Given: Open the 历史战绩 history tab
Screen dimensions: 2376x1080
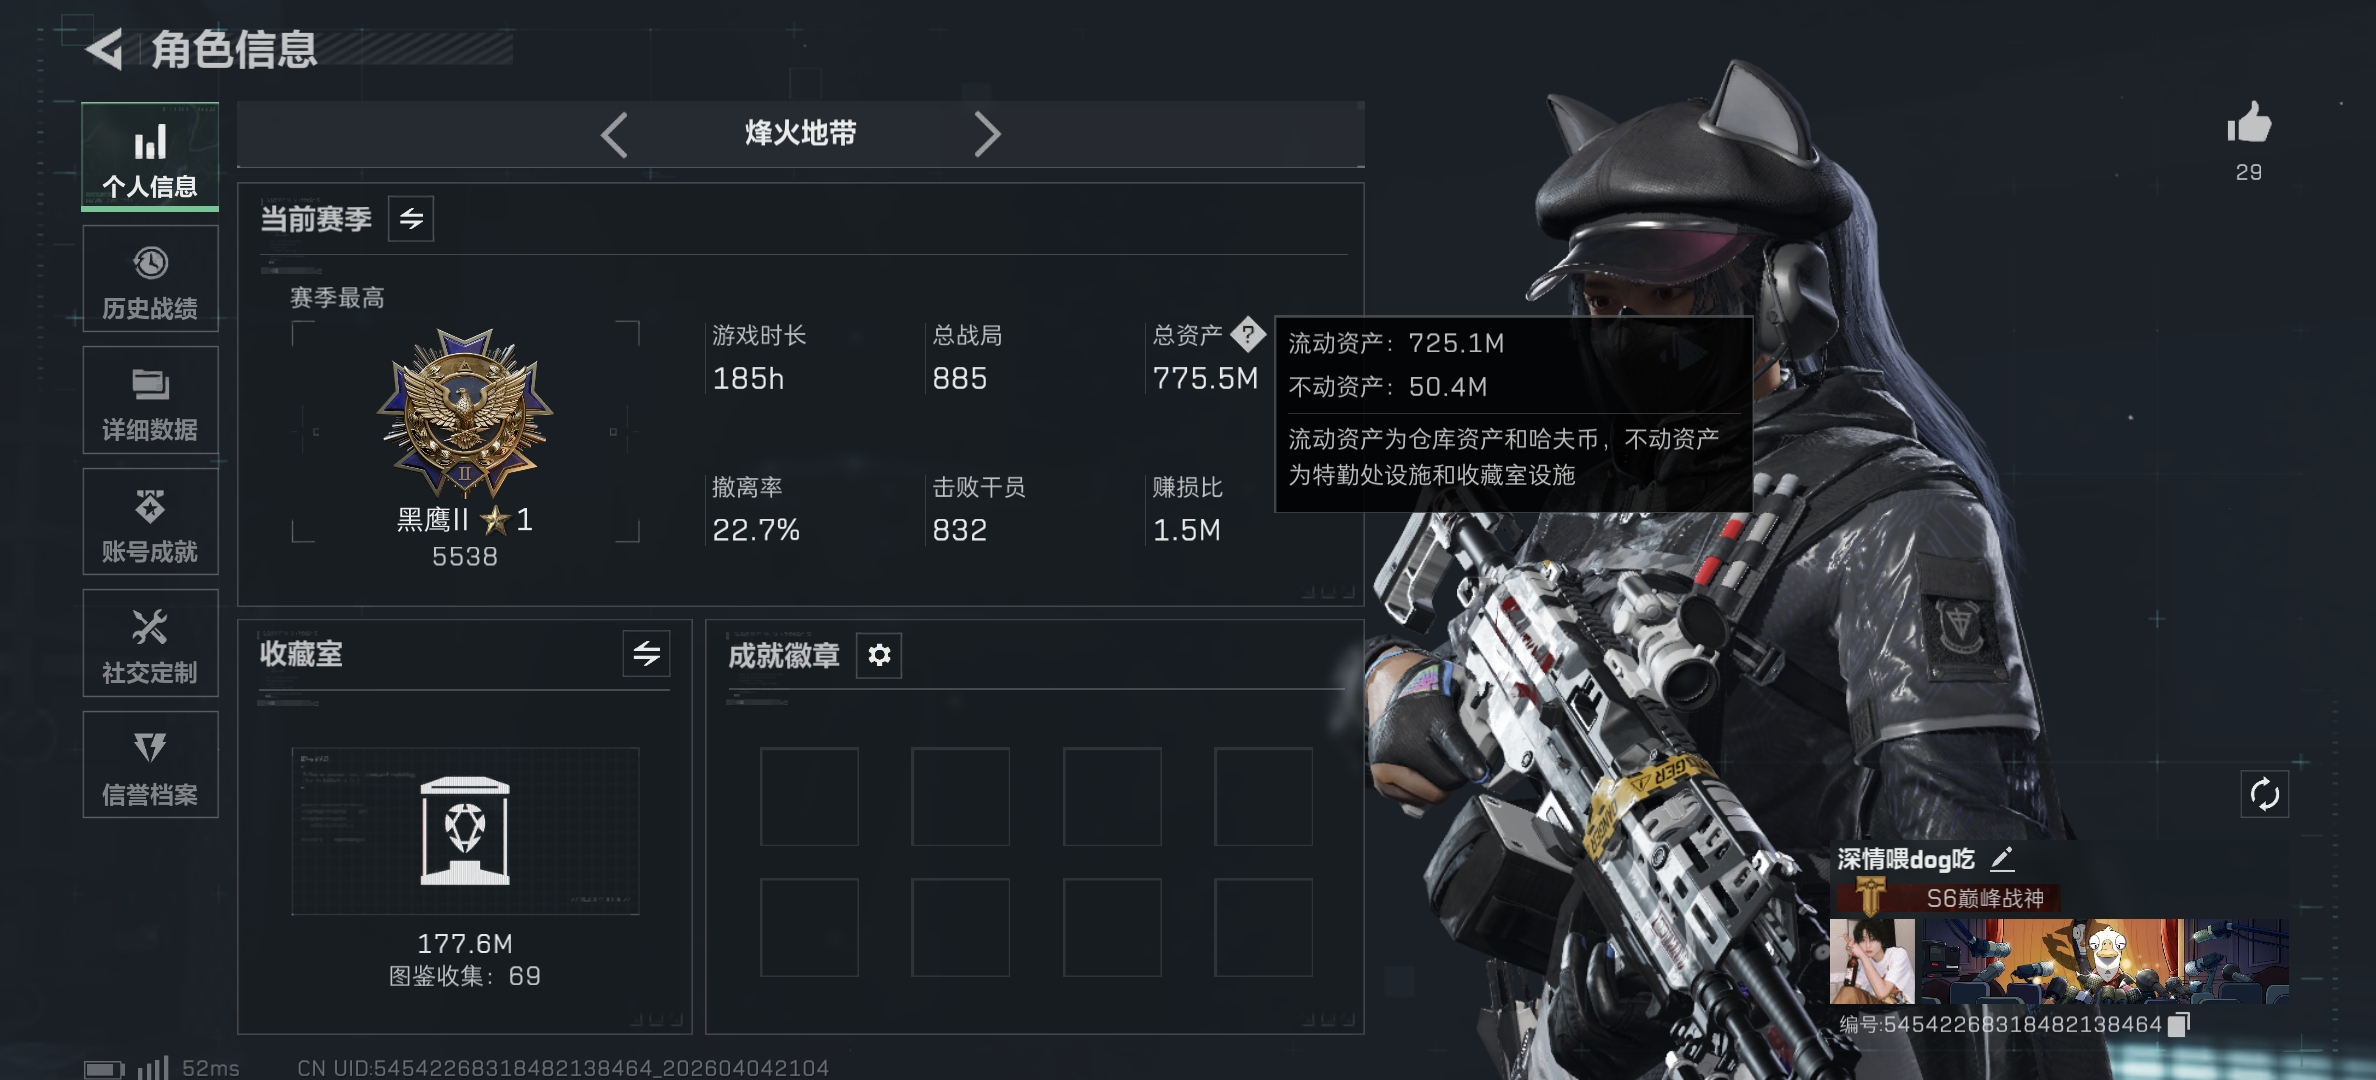Looking at the screenshot, I should point(150,278).
